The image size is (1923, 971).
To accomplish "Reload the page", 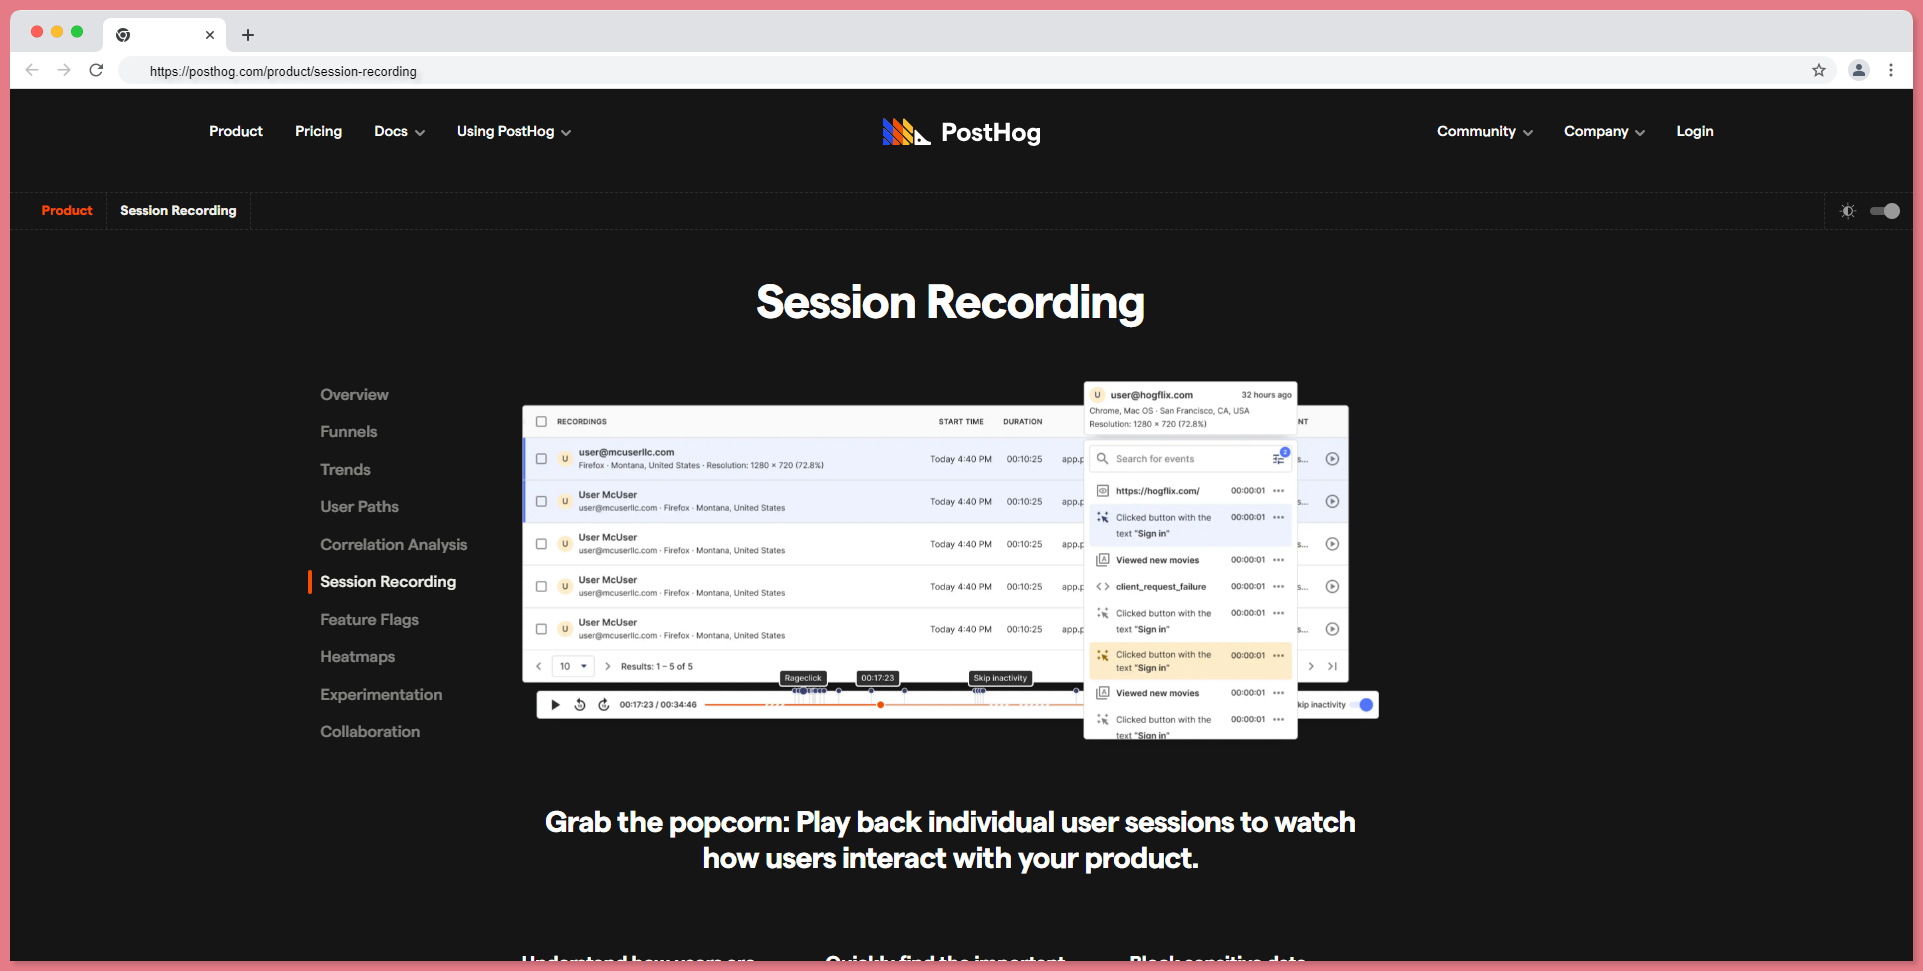I will coord(96,70).
